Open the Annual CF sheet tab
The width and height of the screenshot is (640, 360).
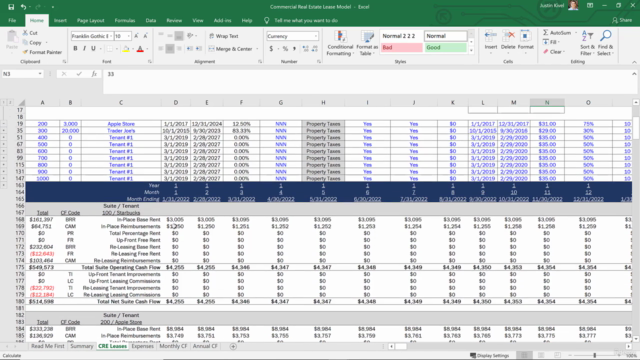tap(205, 346)
